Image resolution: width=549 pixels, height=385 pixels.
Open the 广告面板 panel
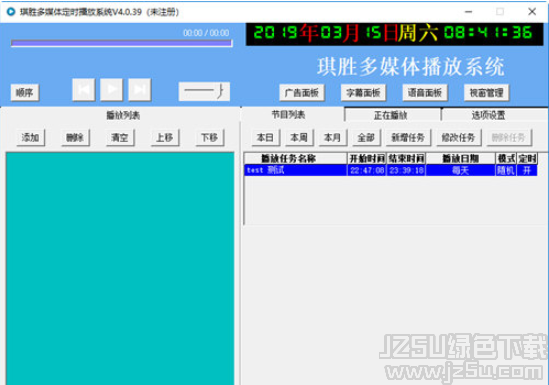click(302, 93)
